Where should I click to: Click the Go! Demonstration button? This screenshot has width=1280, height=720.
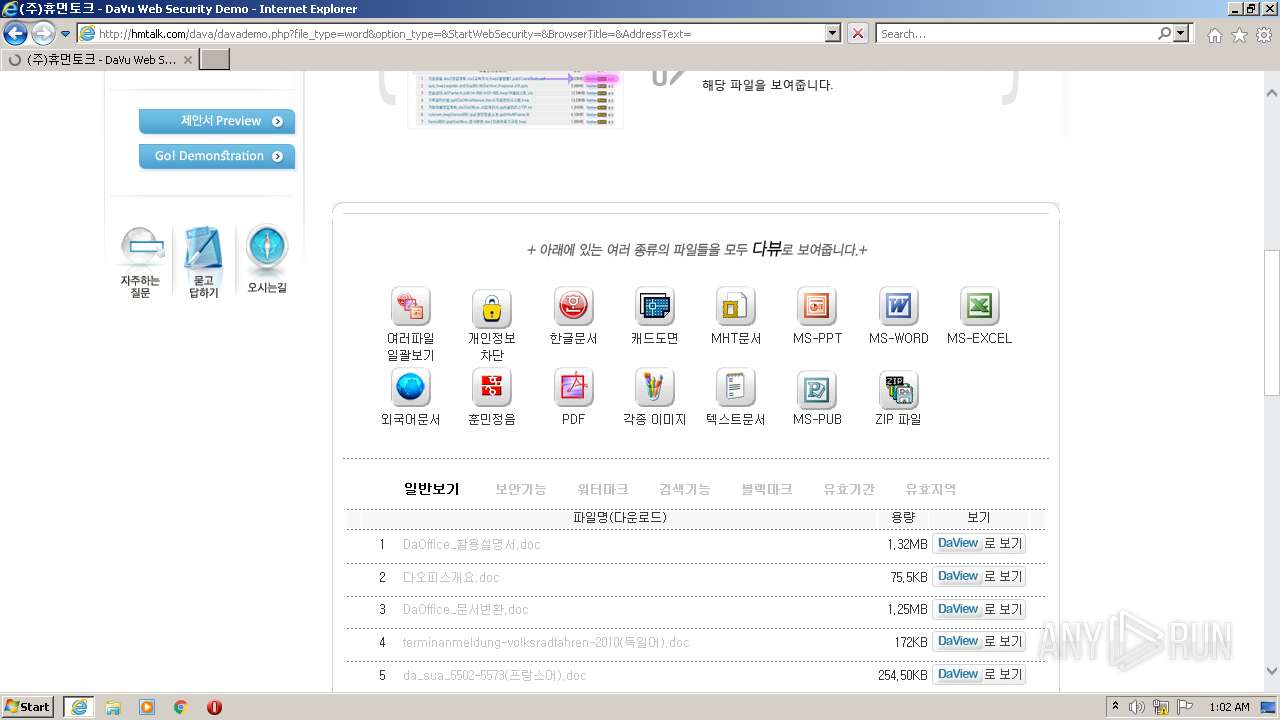pos(217,156)
